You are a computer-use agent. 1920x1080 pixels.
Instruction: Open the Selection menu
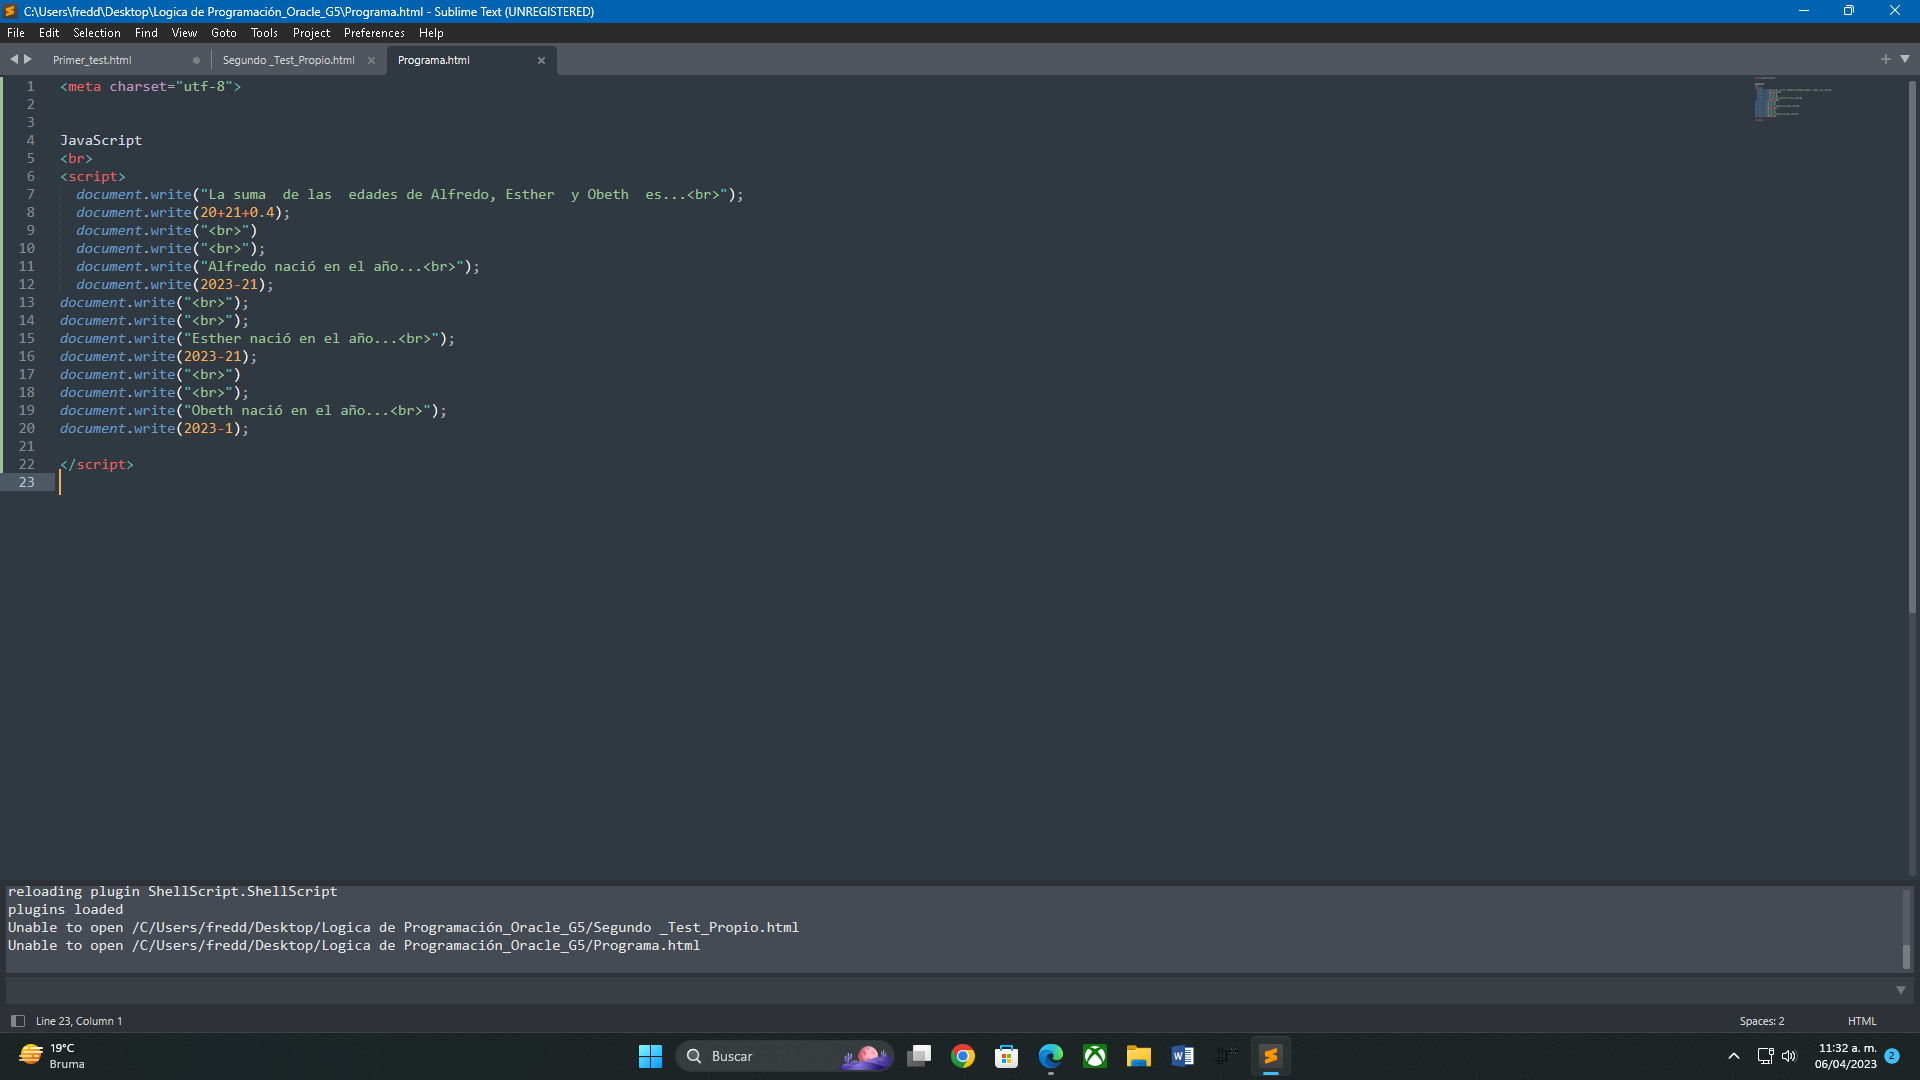pyautogui.click(x=97, y=33)
